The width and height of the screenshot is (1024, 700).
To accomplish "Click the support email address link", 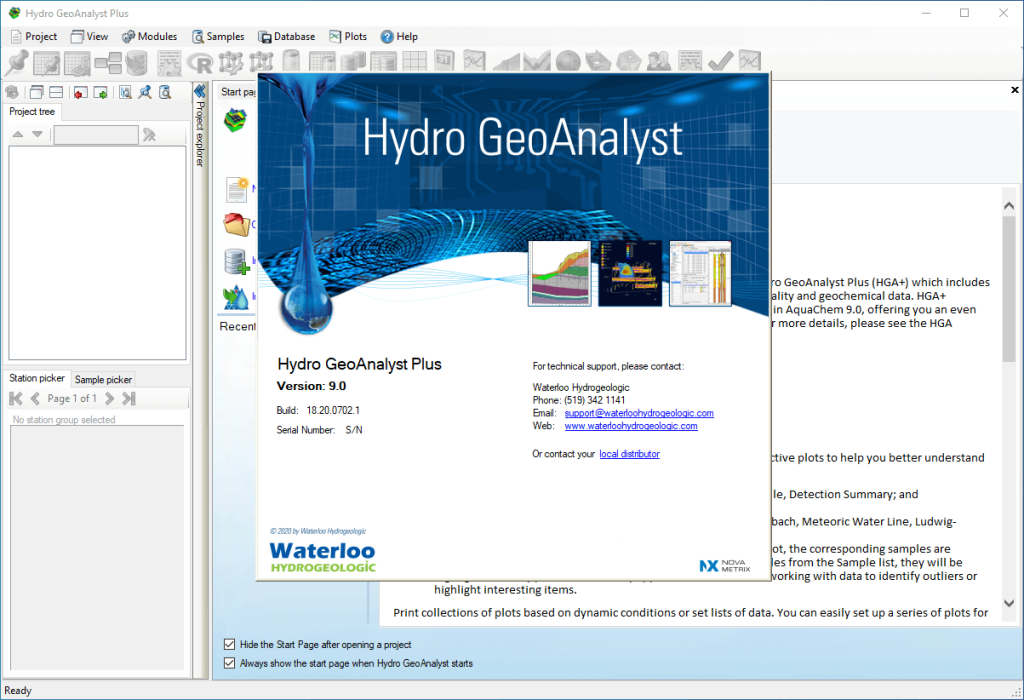I will 639,413.
